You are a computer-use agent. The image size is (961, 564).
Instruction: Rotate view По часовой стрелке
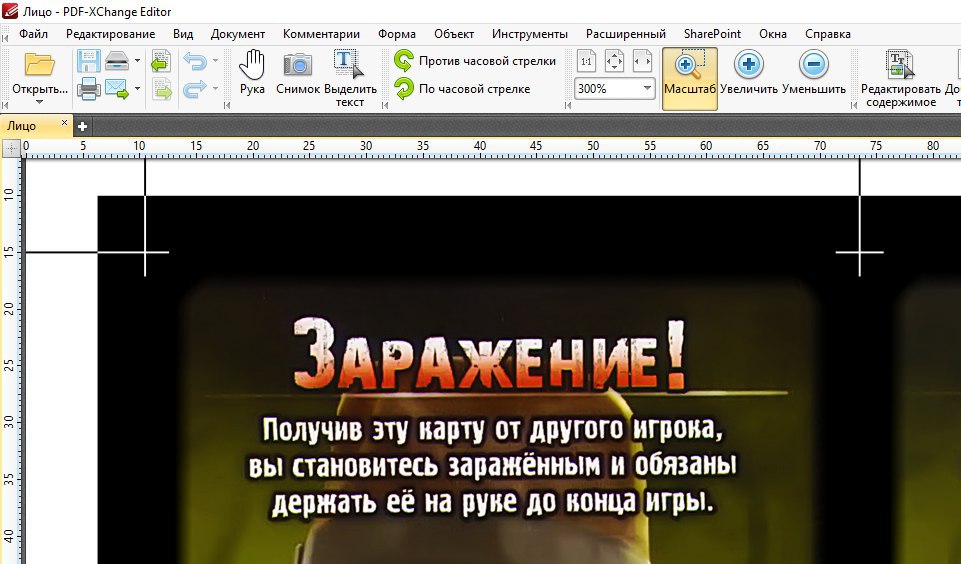[462, 88]
